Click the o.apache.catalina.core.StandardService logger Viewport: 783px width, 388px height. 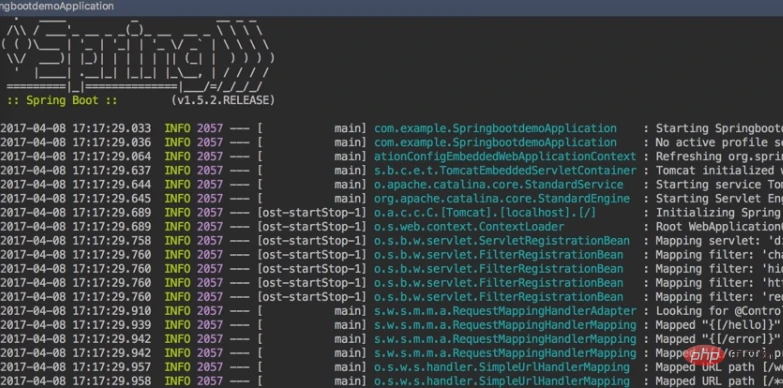(498, 184)
